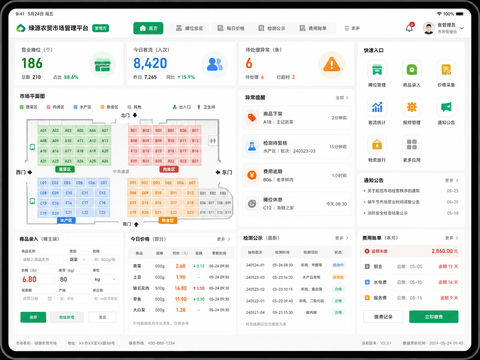This screenshot has height=360, width=480.
Task: Open the yellow briefcase shortcut icon
Action: (377, 145)
